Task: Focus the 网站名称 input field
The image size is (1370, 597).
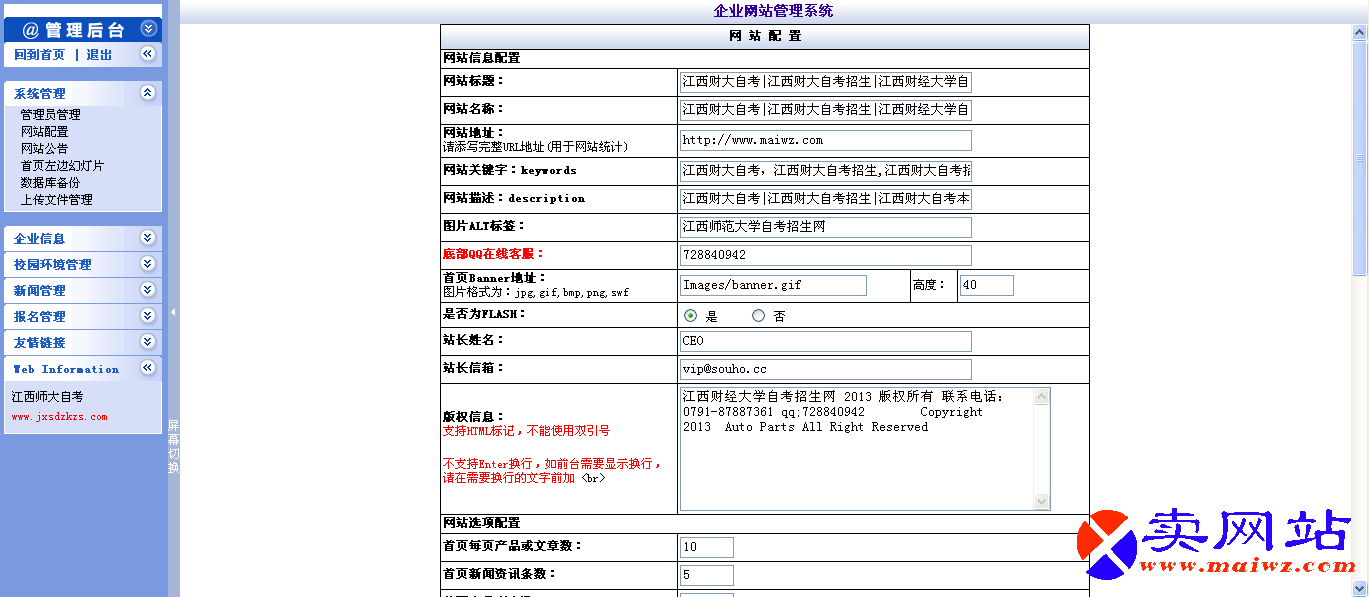Action: coord(825,110)
